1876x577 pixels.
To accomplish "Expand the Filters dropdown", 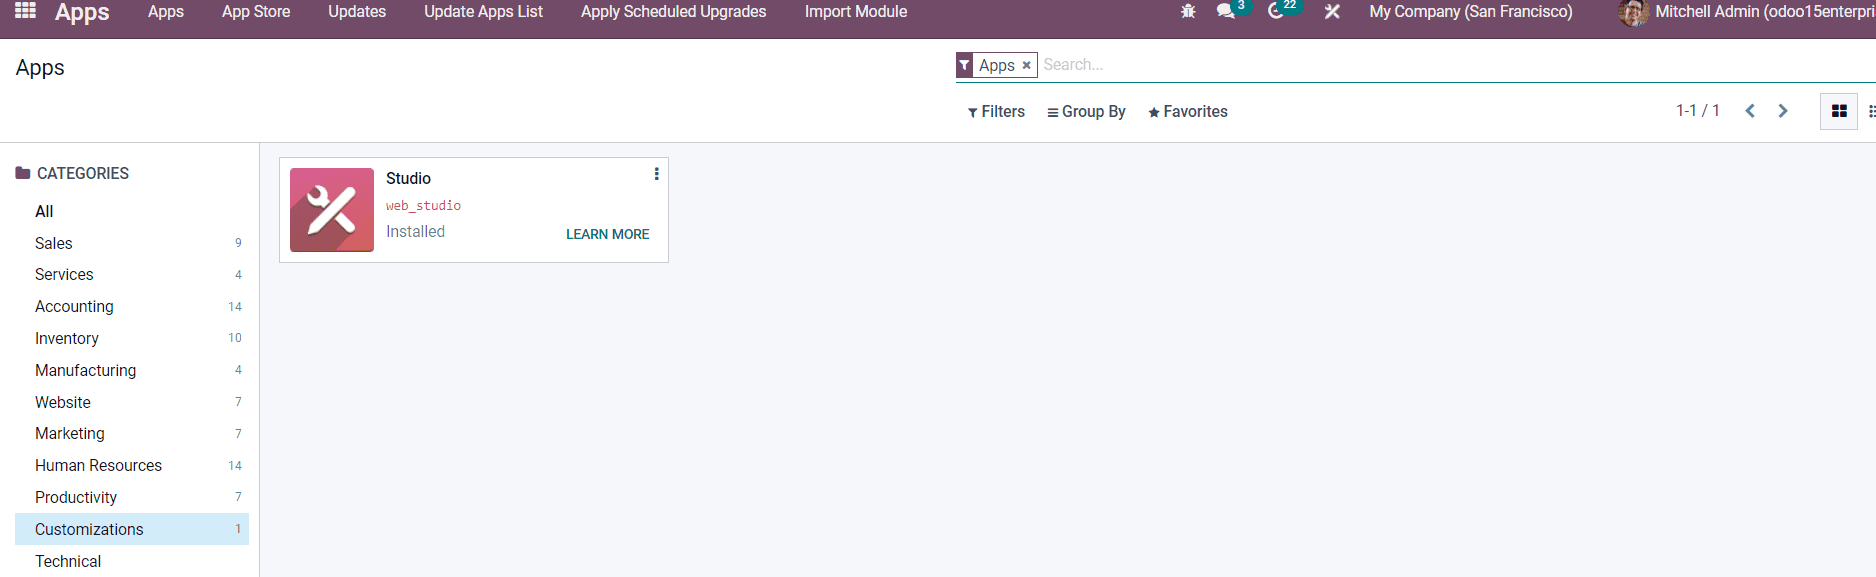I will click(996, 112).
